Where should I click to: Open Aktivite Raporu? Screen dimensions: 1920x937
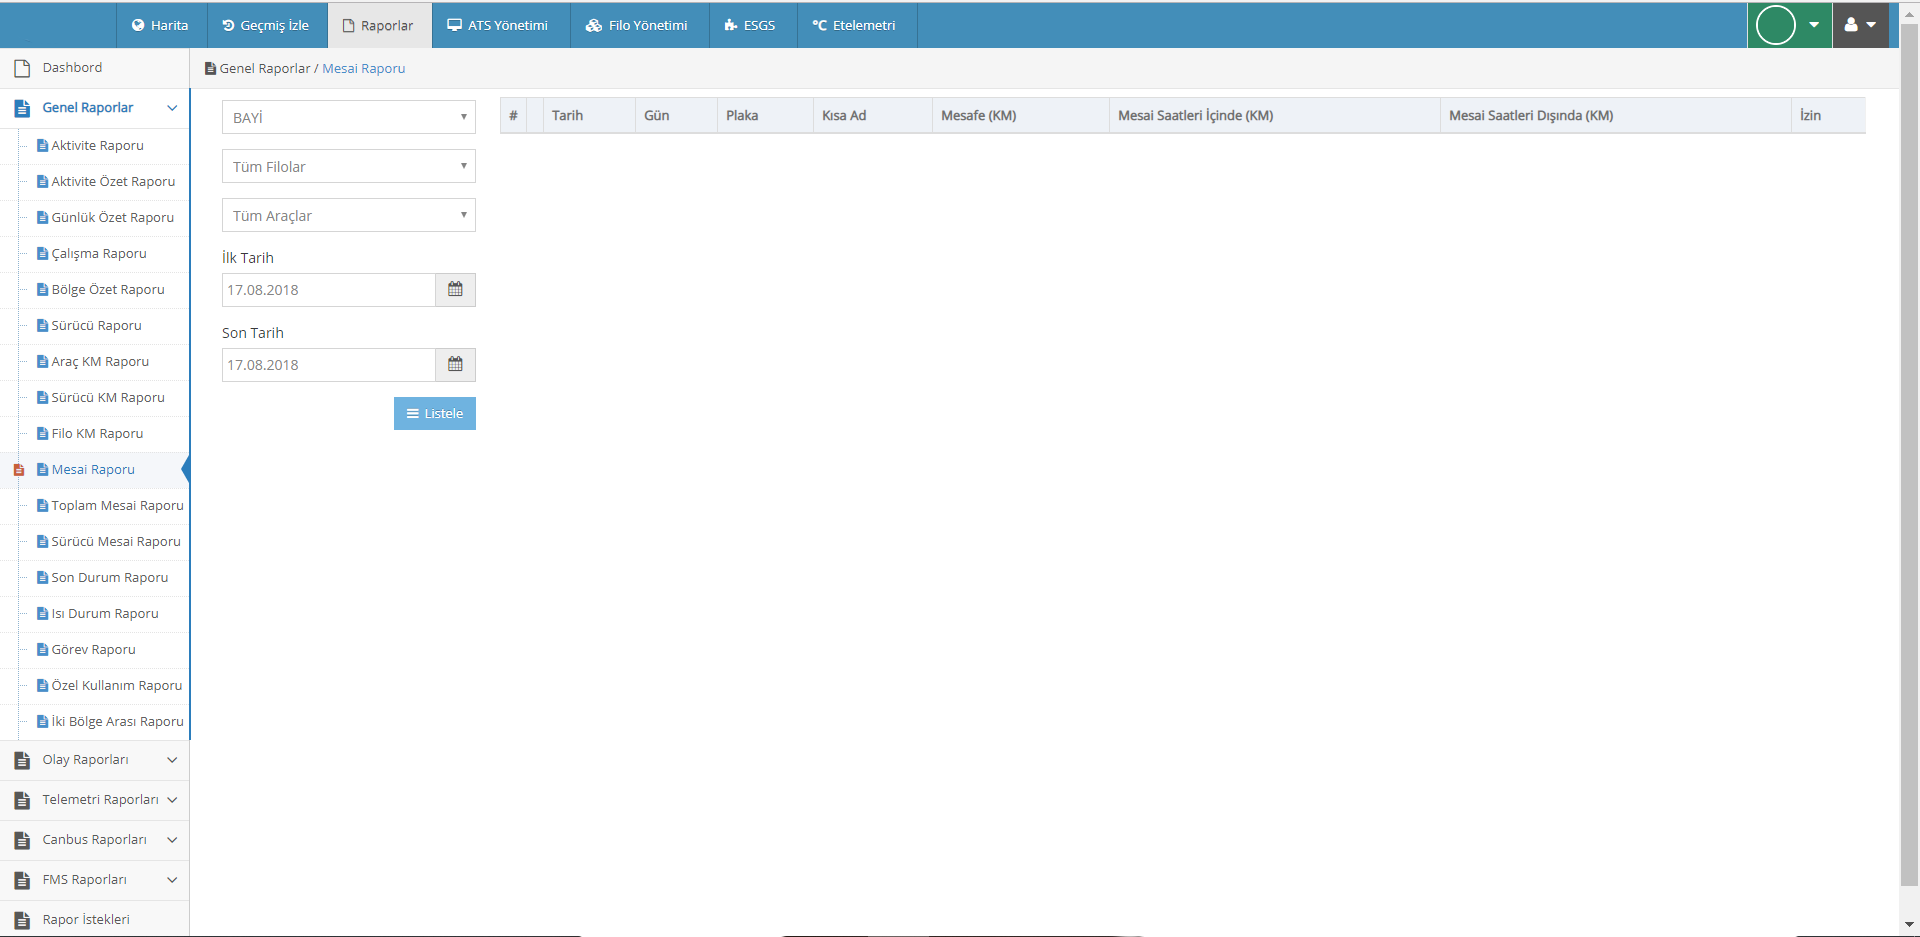coord(97,145)
